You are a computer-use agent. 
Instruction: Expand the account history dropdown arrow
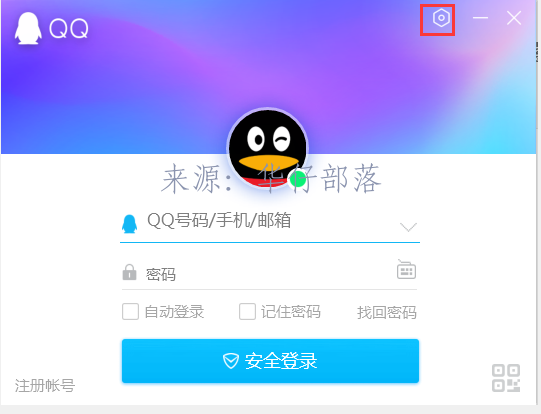[408, 227]
